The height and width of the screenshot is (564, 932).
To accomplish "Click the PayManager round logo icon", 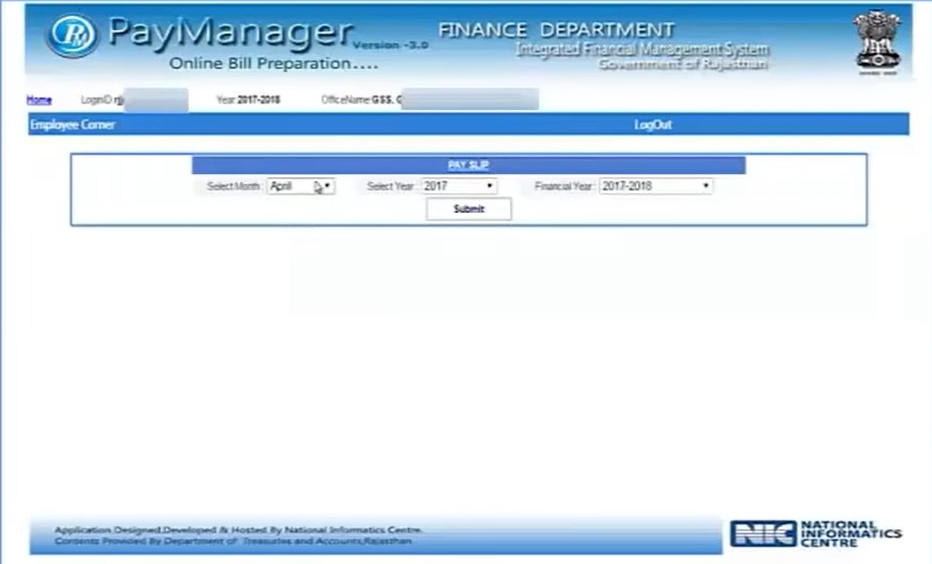I will pos(72,35).
